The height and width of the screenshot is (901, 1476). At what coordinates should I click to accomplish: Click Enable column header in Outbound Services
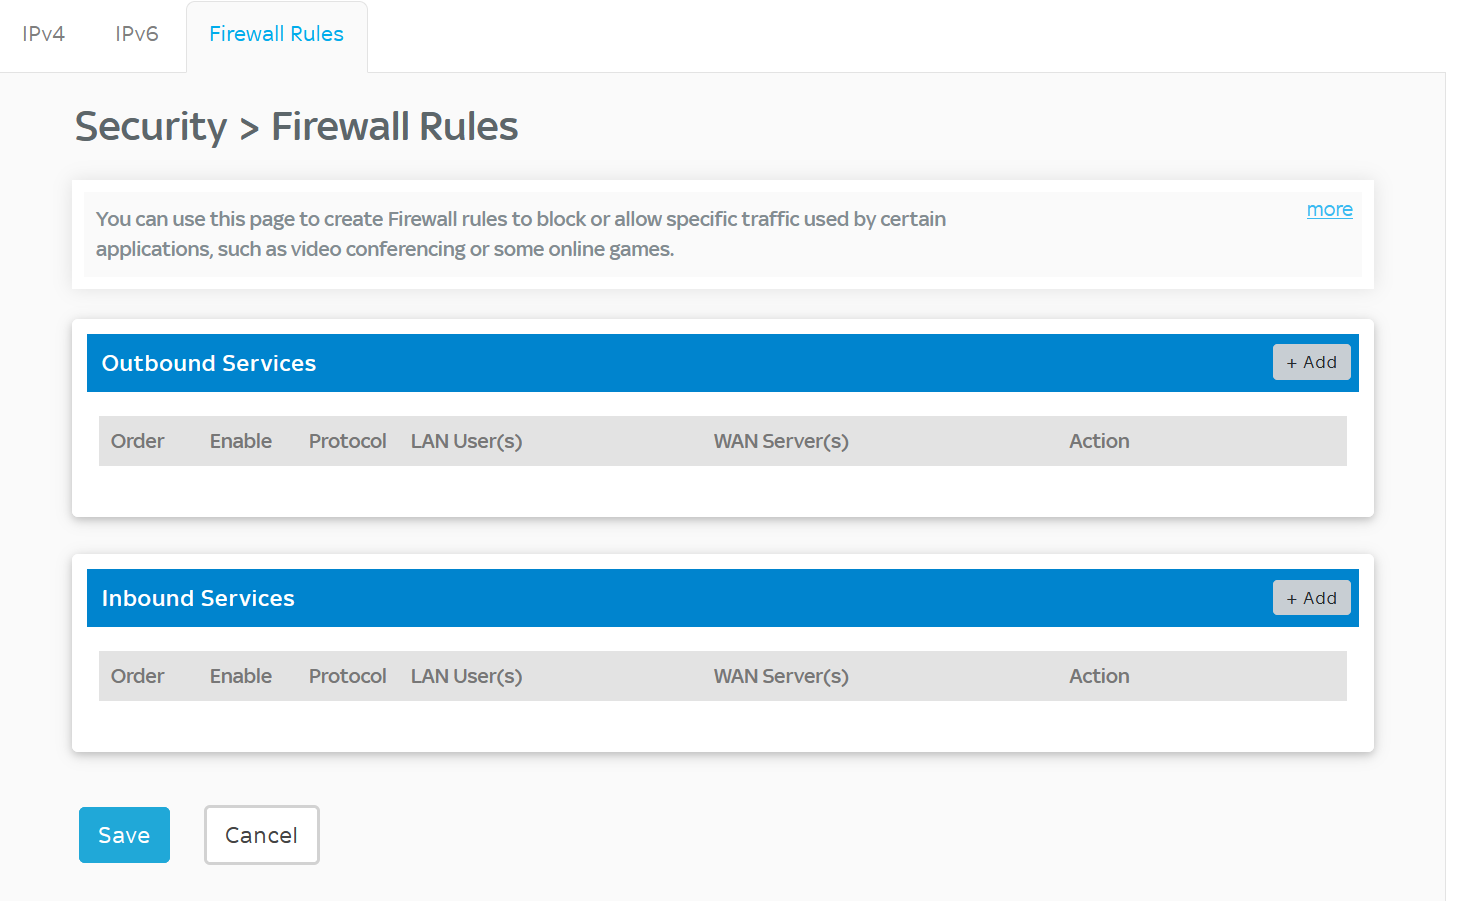click(x=240, y=441)
